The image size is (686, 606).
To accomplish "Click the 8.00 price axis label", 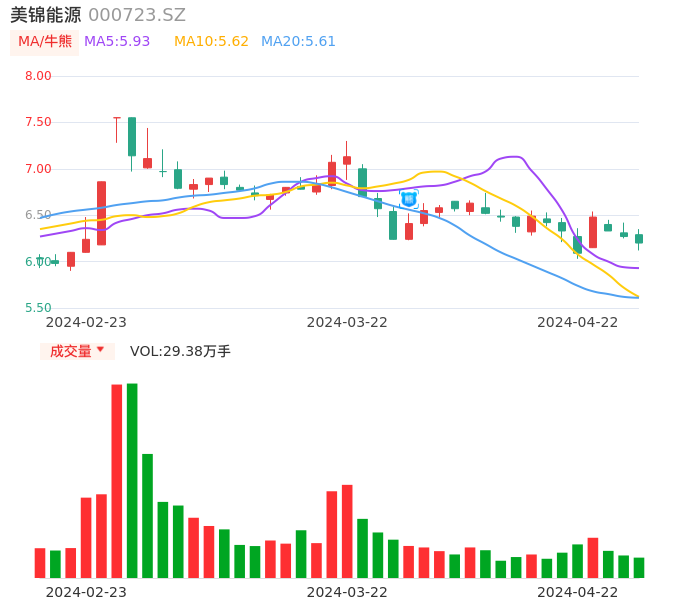I will point(38,76).
